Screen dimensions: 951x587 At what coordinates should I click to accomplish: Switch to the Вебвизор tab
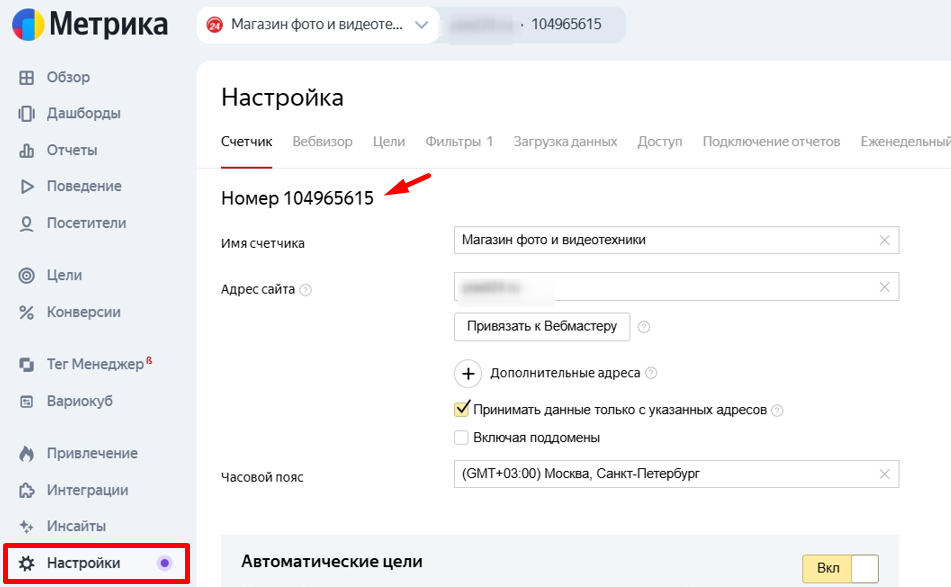pos(322,142)
